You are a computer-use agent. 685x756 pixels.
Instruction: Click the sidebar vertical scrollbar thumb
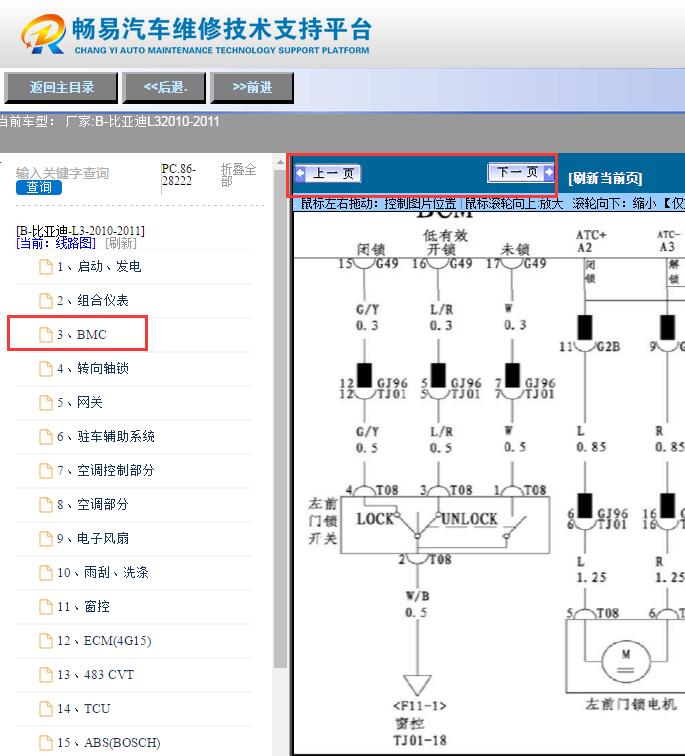[x=281, y=418]
